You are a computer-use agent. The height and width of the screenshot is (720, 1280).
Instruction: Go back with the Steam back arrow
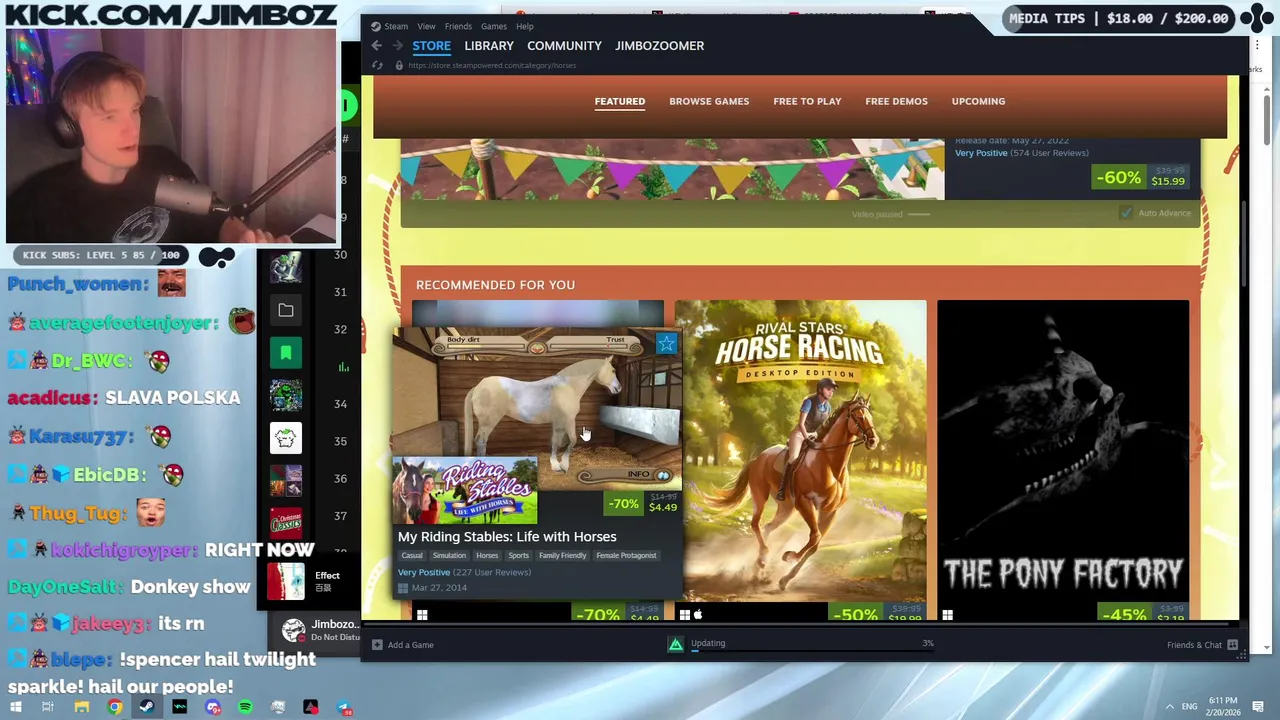[x=377, y=46]
